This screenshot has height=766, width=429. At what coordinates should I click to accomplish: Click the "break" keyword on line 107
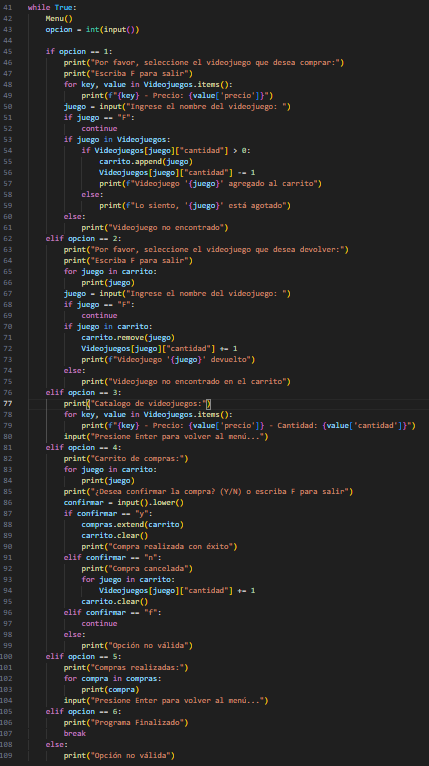pos(74,733)
